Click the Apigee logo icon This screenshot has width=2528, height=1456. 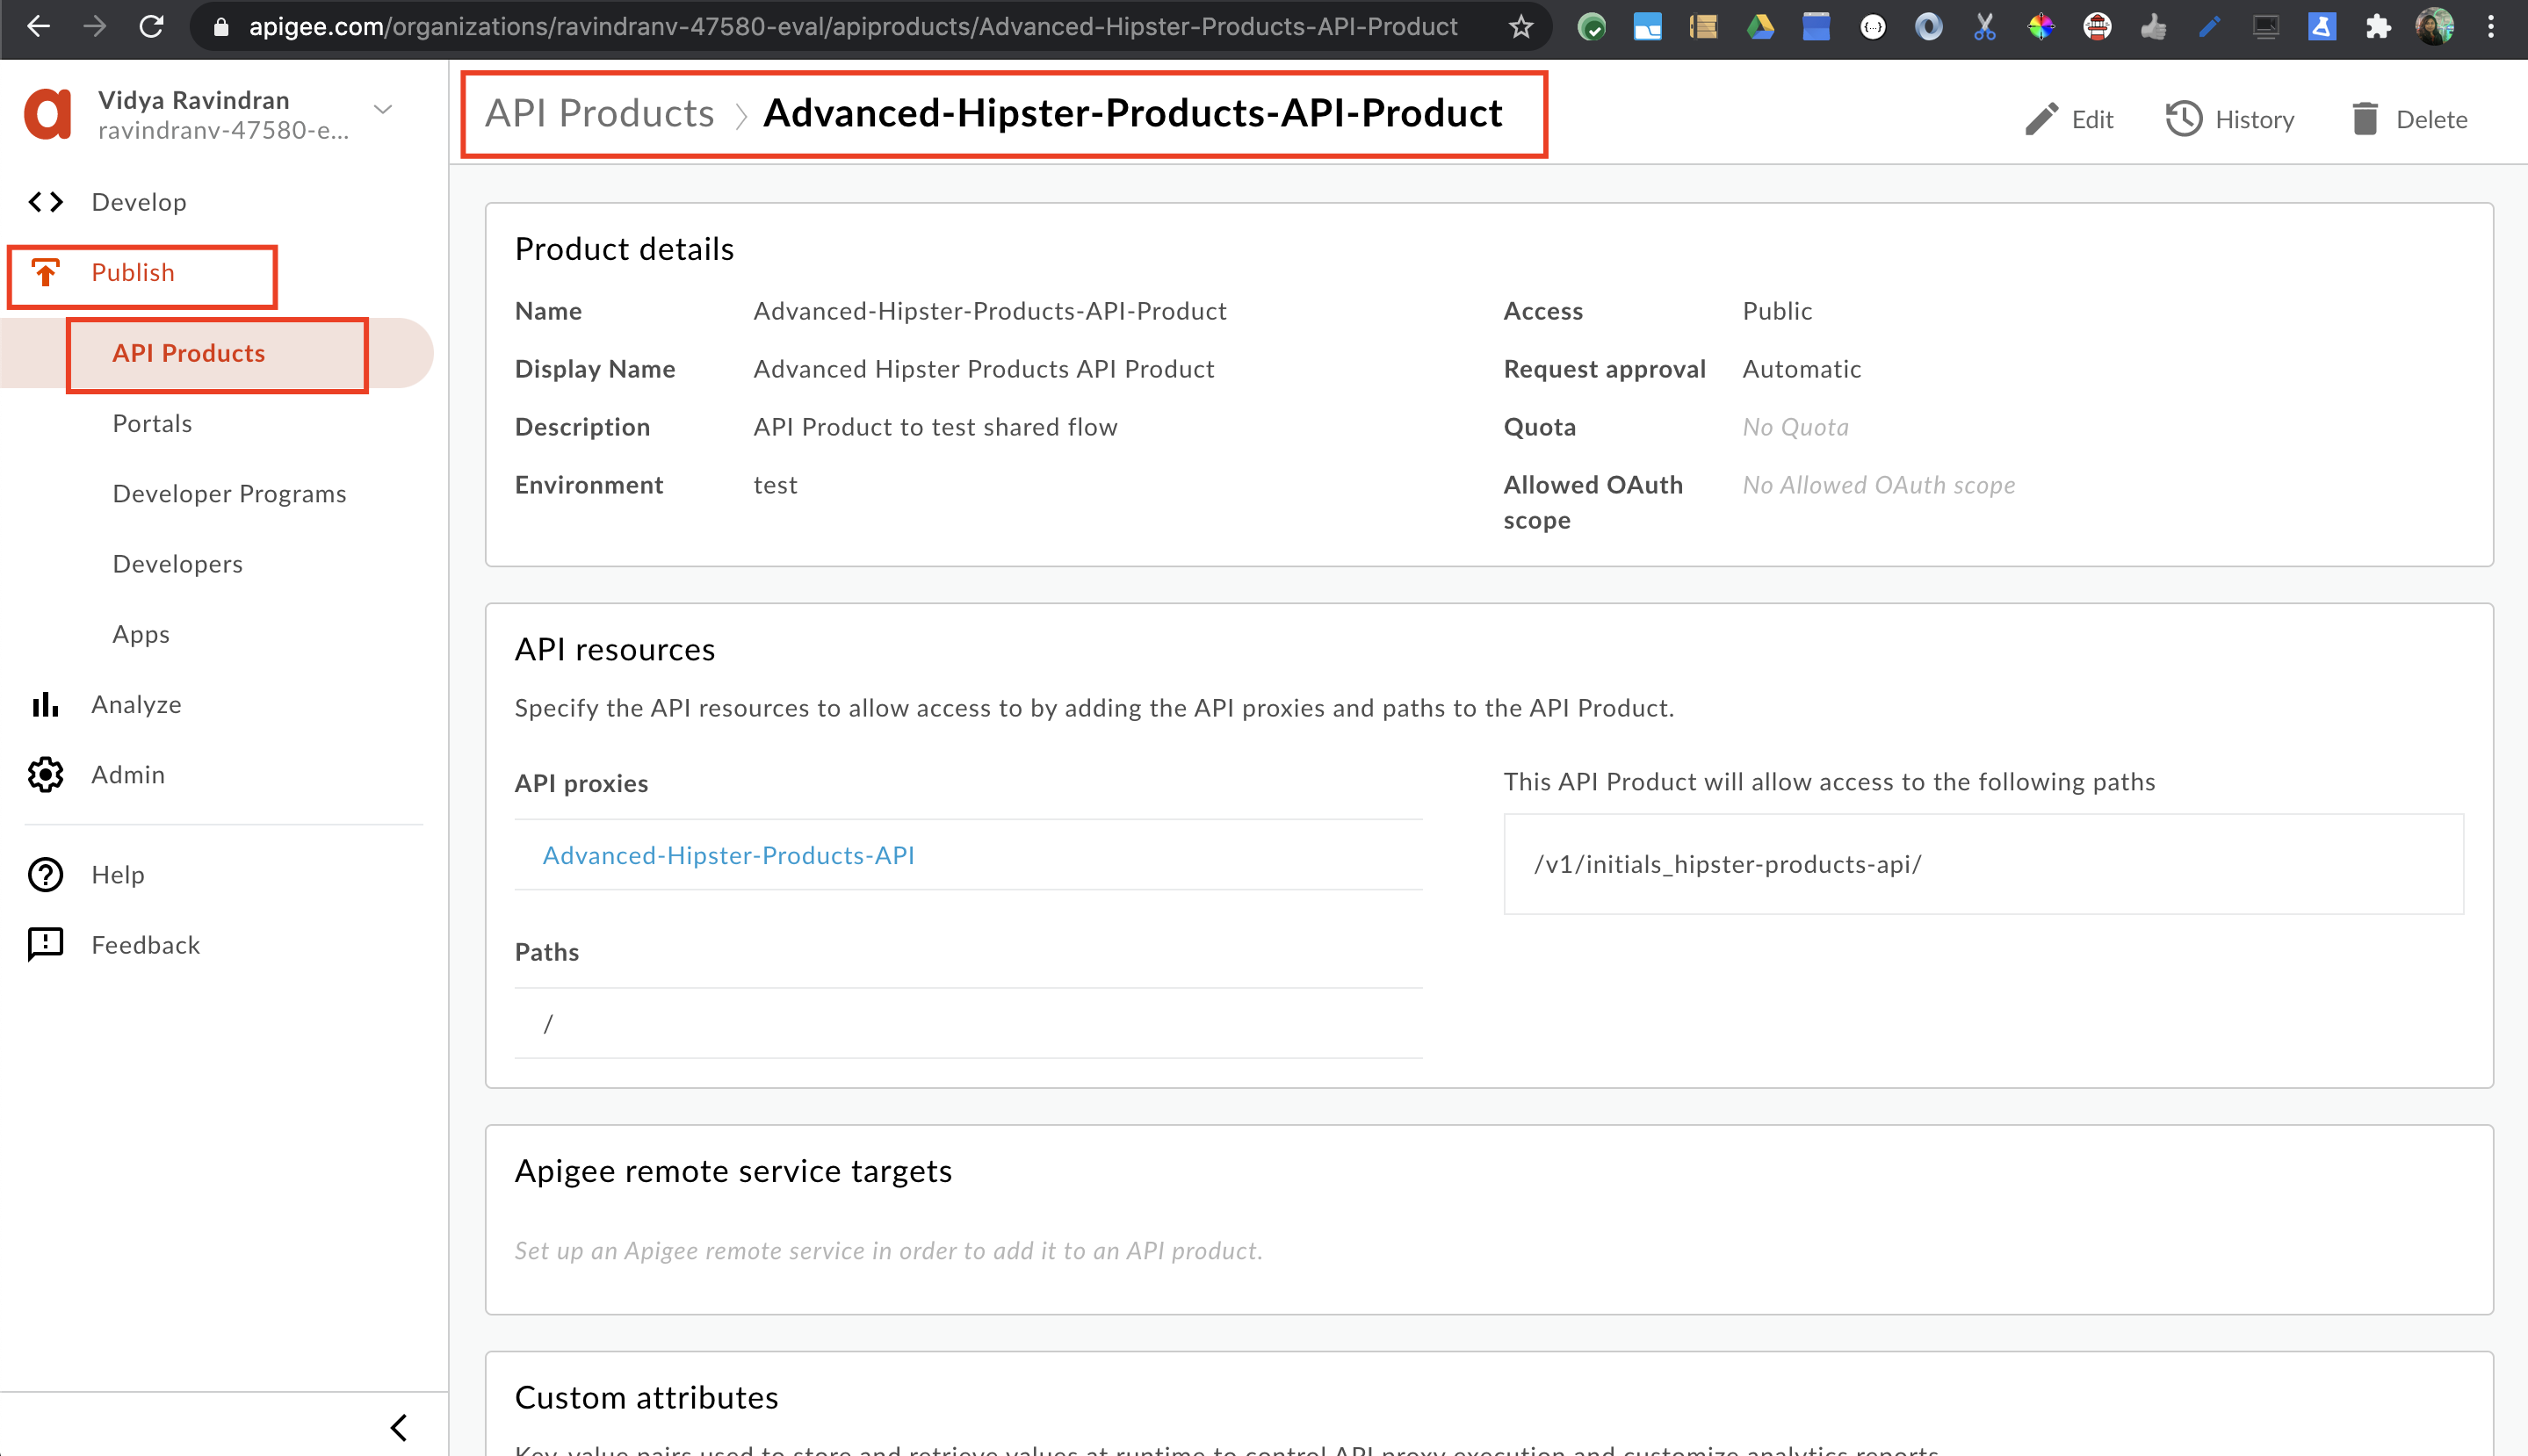pyautogui.click(x=48, y=114)
